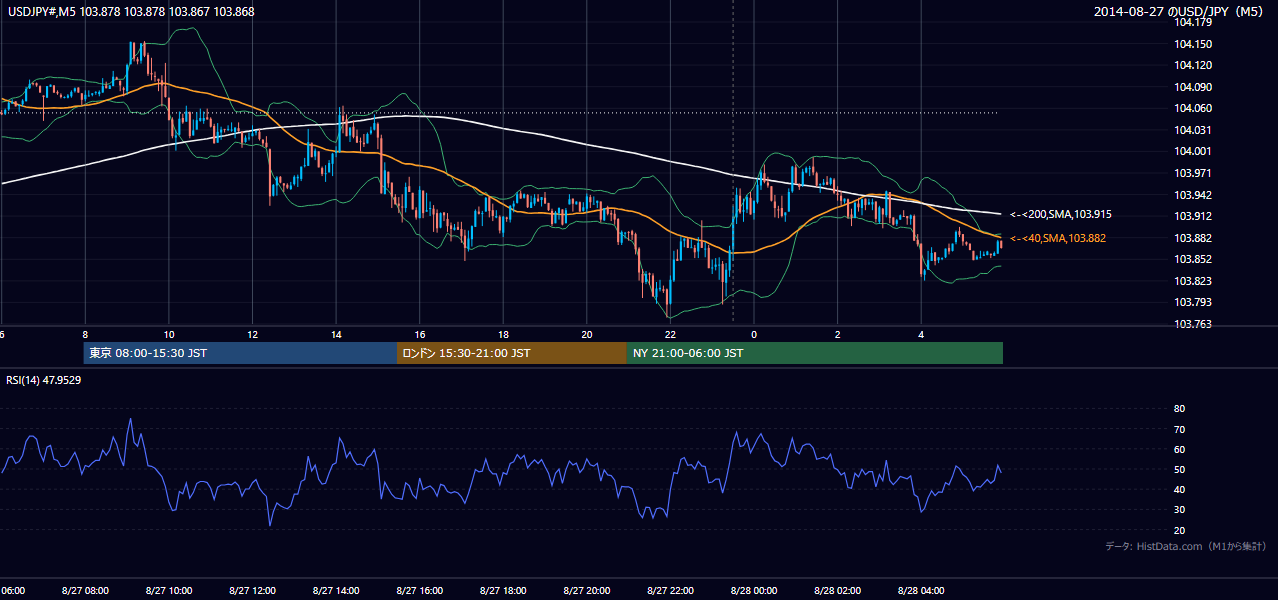
Task: Select price axis value 104.120
Action: 1192,65
